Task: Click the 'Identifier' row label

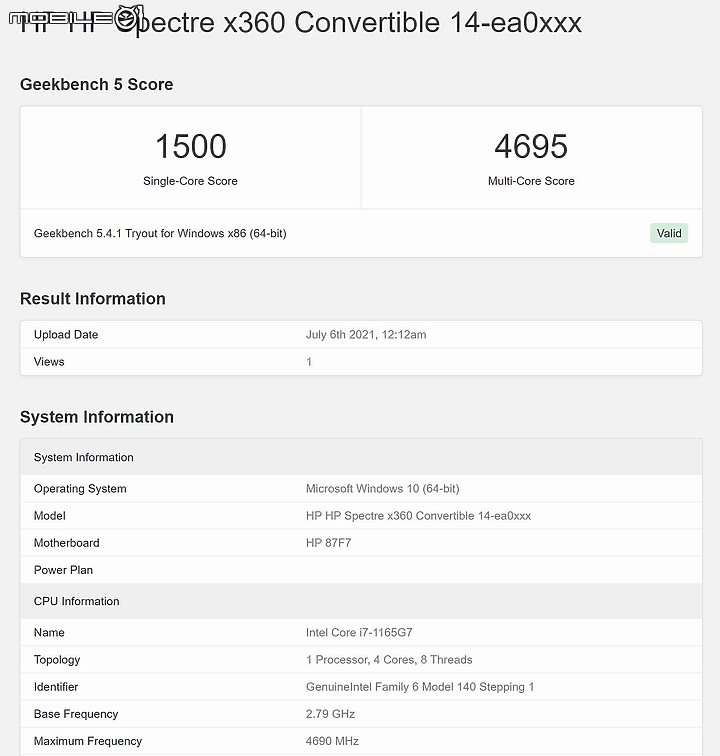Action: [x=56, y=687]
